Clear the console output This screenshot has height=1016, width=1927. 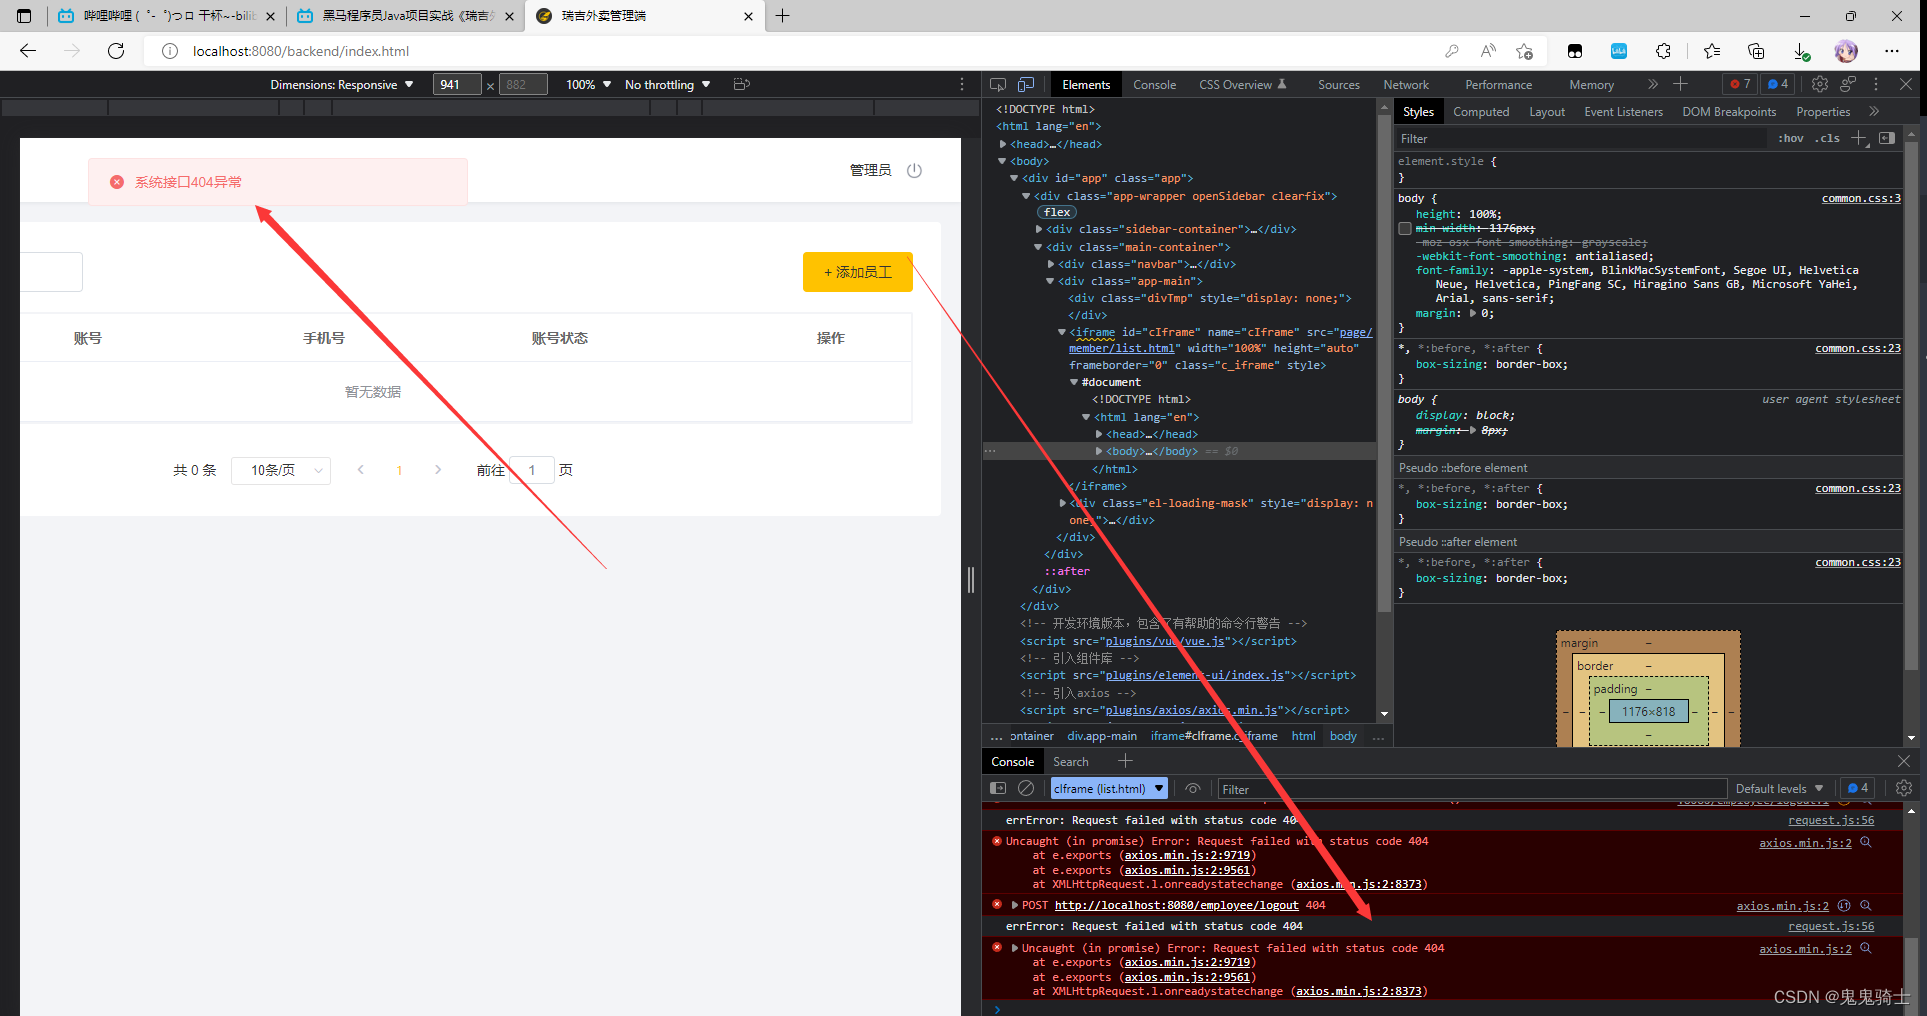pos(1026,788)
